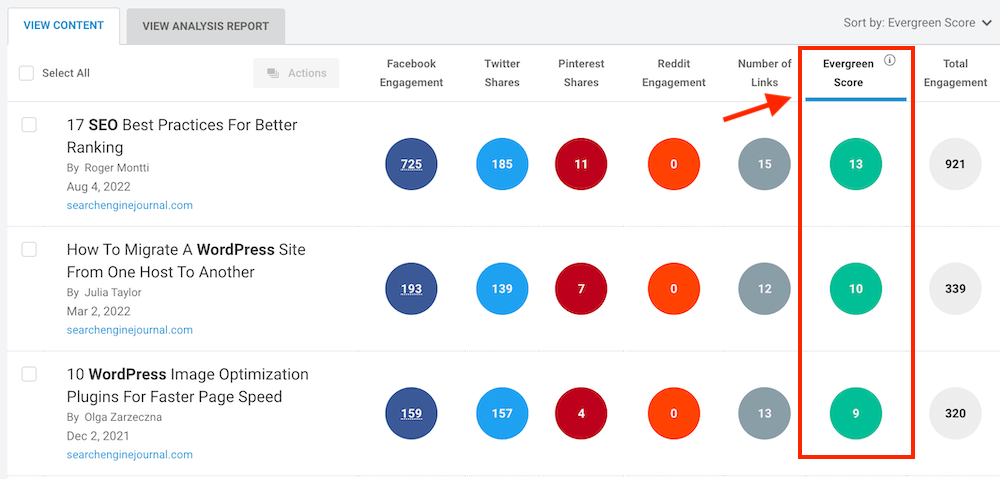The height and width of the screenshot is (479, 1000).
Task: Select the View Content tab
Action: [x=64, y=26]
